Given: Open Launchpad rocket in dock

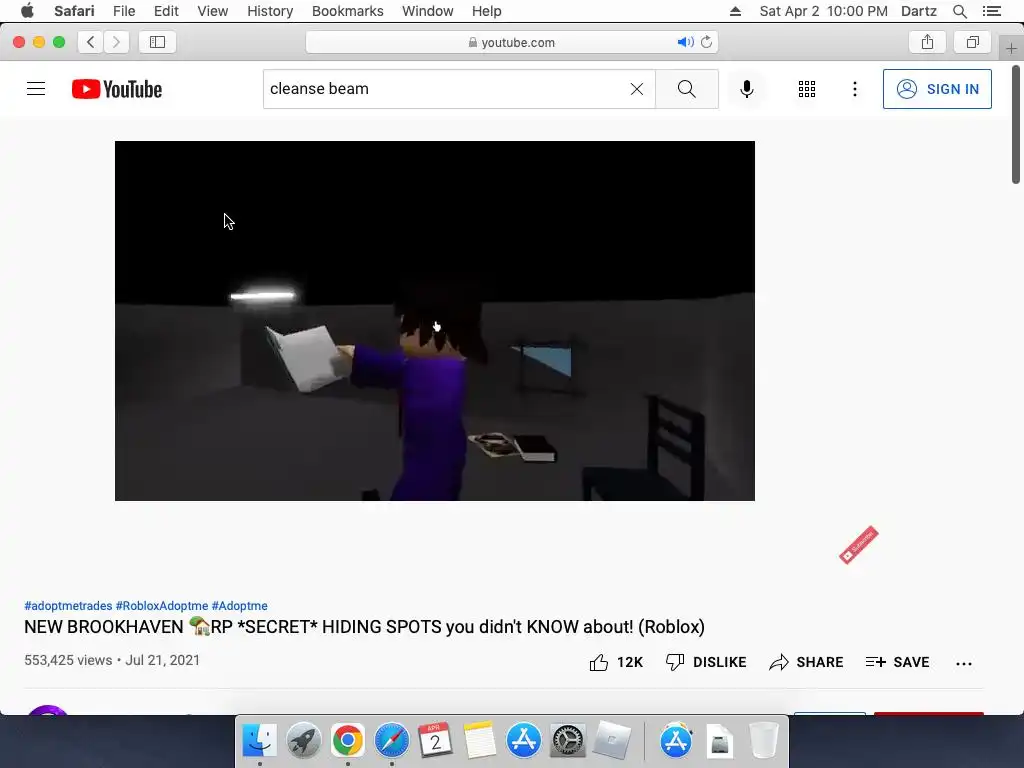Looking at the screenshot, I should (x=304, y=741).
